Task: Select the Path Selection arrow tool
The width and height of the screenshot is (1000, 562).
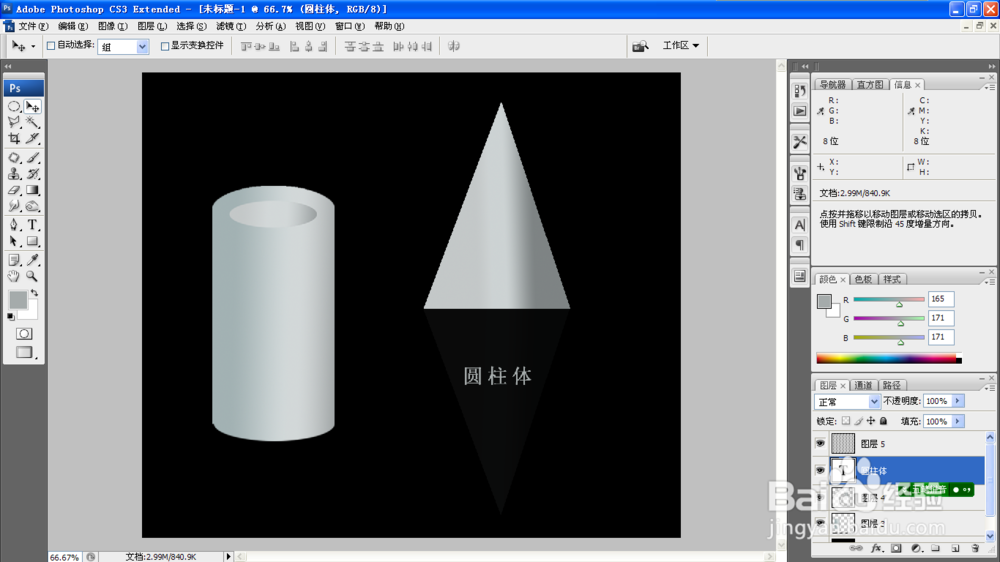Action: 14,241
